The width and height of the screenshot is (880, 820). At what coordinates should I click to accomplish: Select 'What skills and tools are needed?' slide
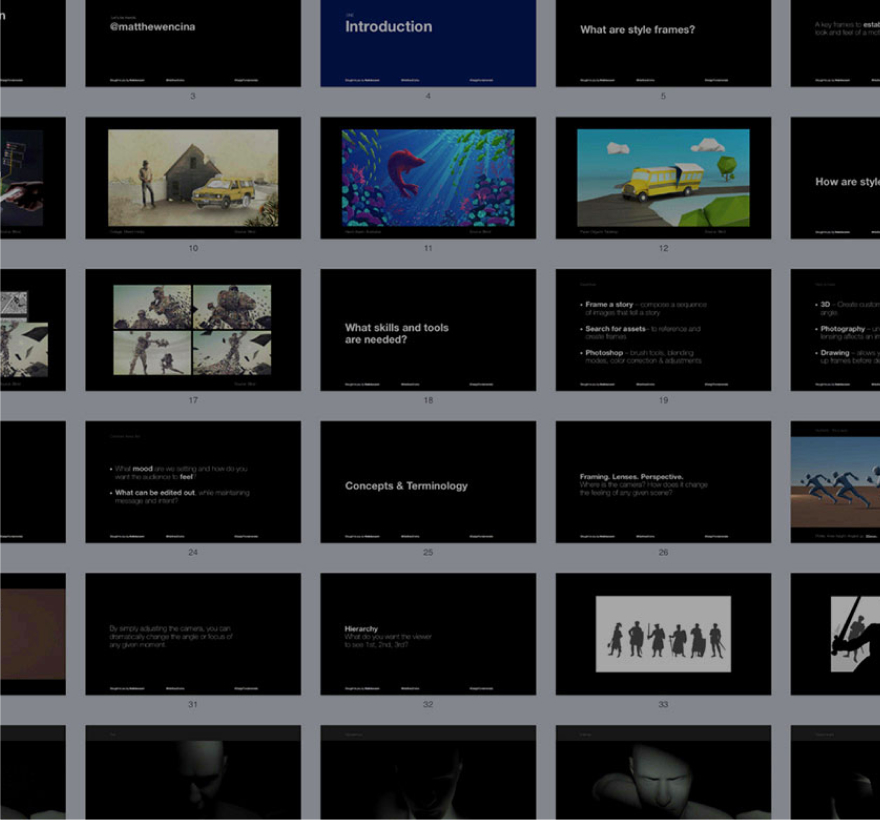[428, 330]
